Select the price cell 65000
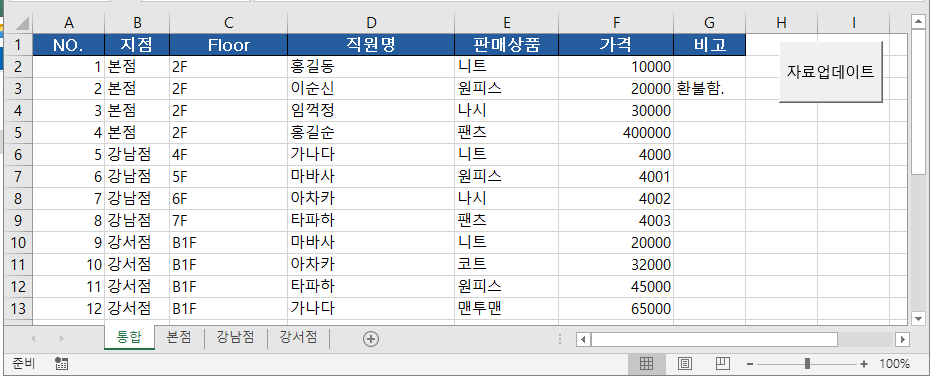Viewport: 930px width, 376px height. 616,308
